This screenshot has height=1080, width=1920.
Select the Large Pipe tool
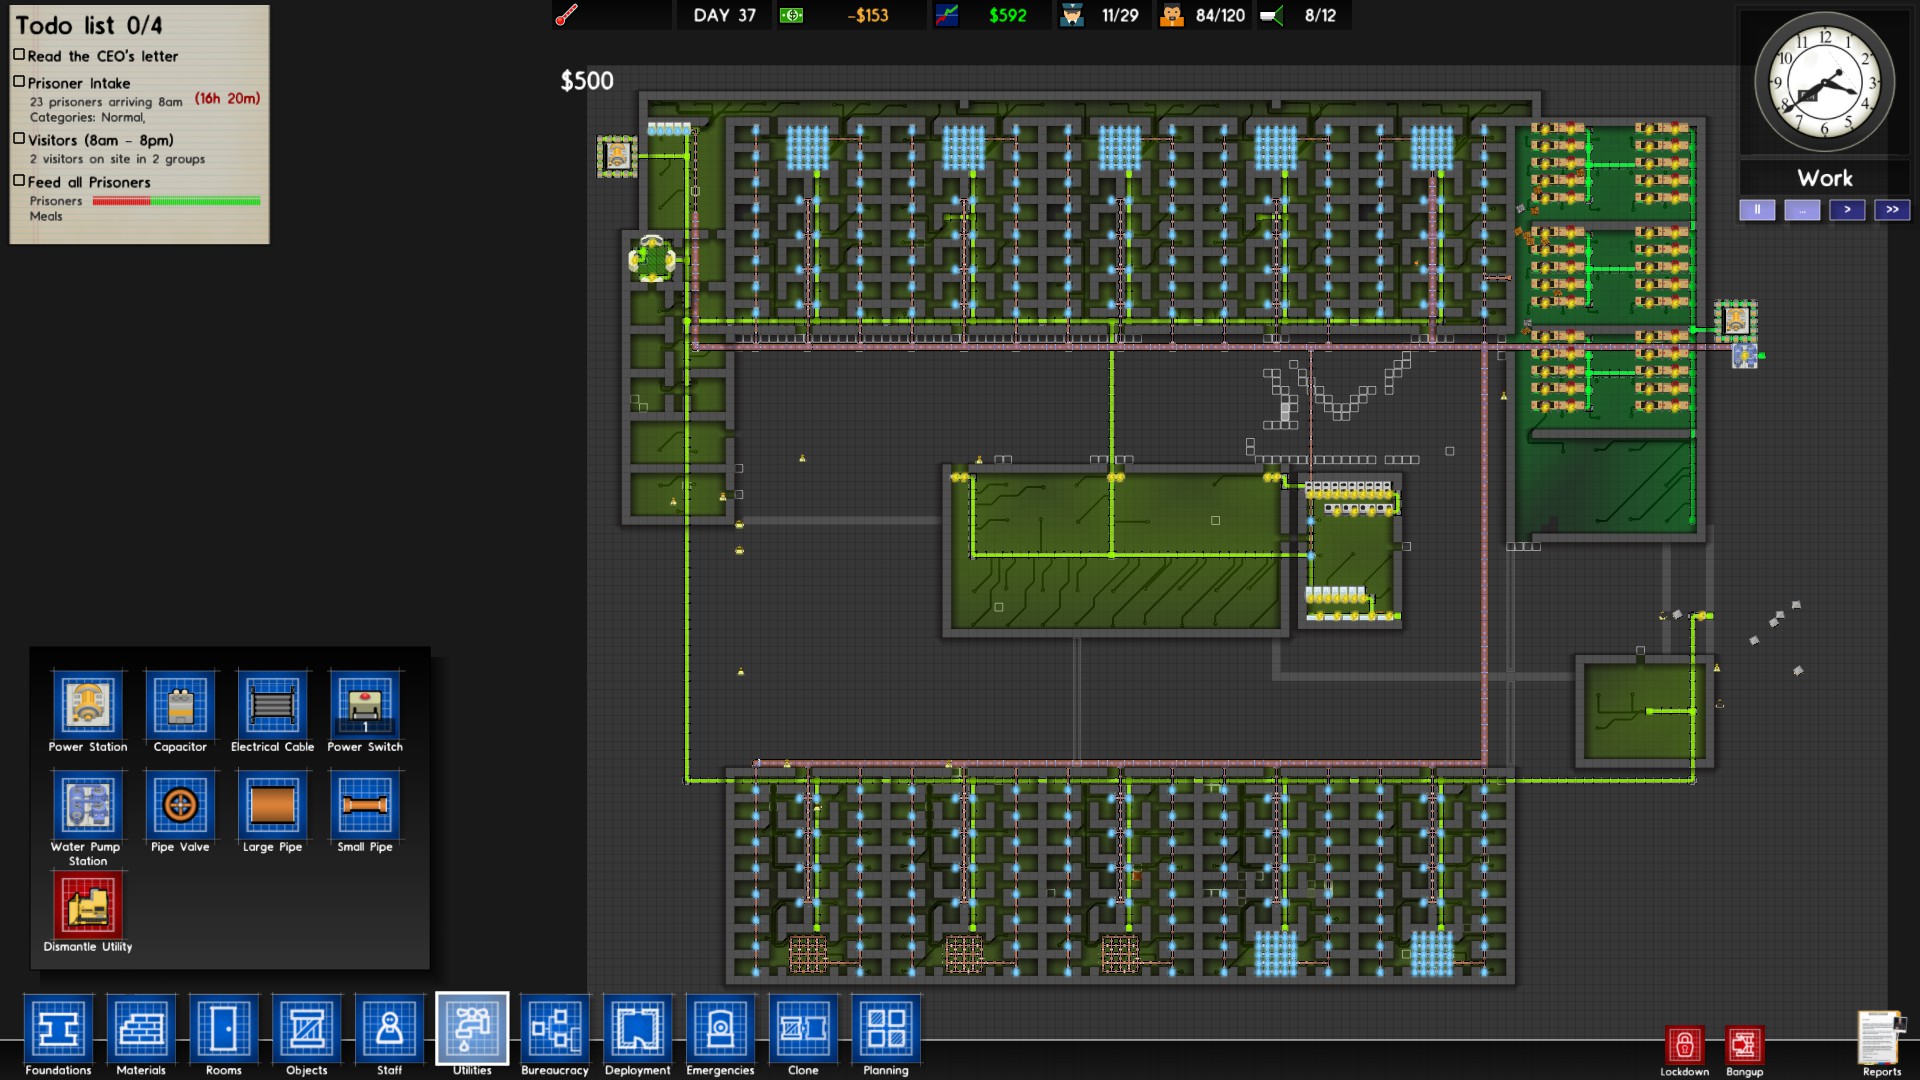point(272,805)
